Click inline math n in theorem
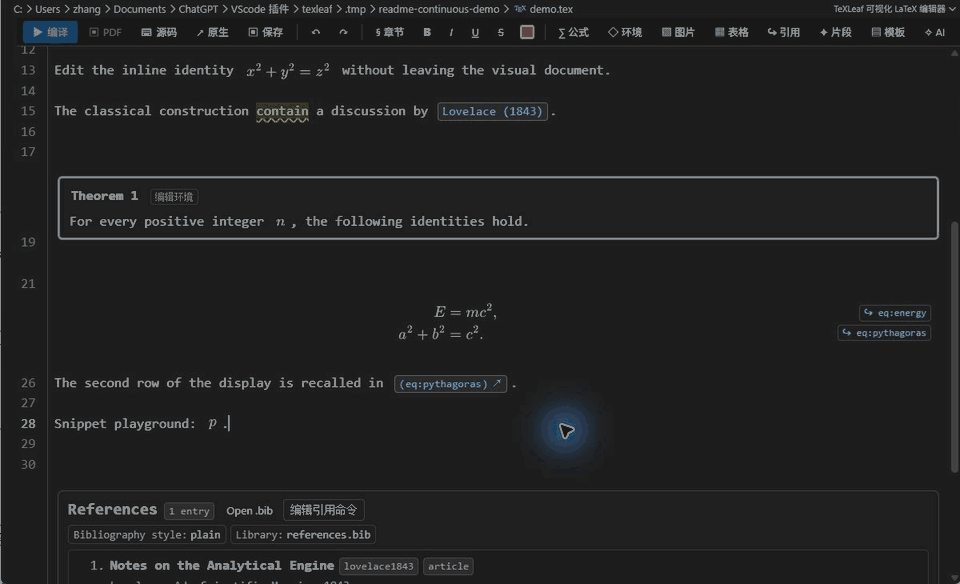The image size is (960, 584). tap(280, 222)
